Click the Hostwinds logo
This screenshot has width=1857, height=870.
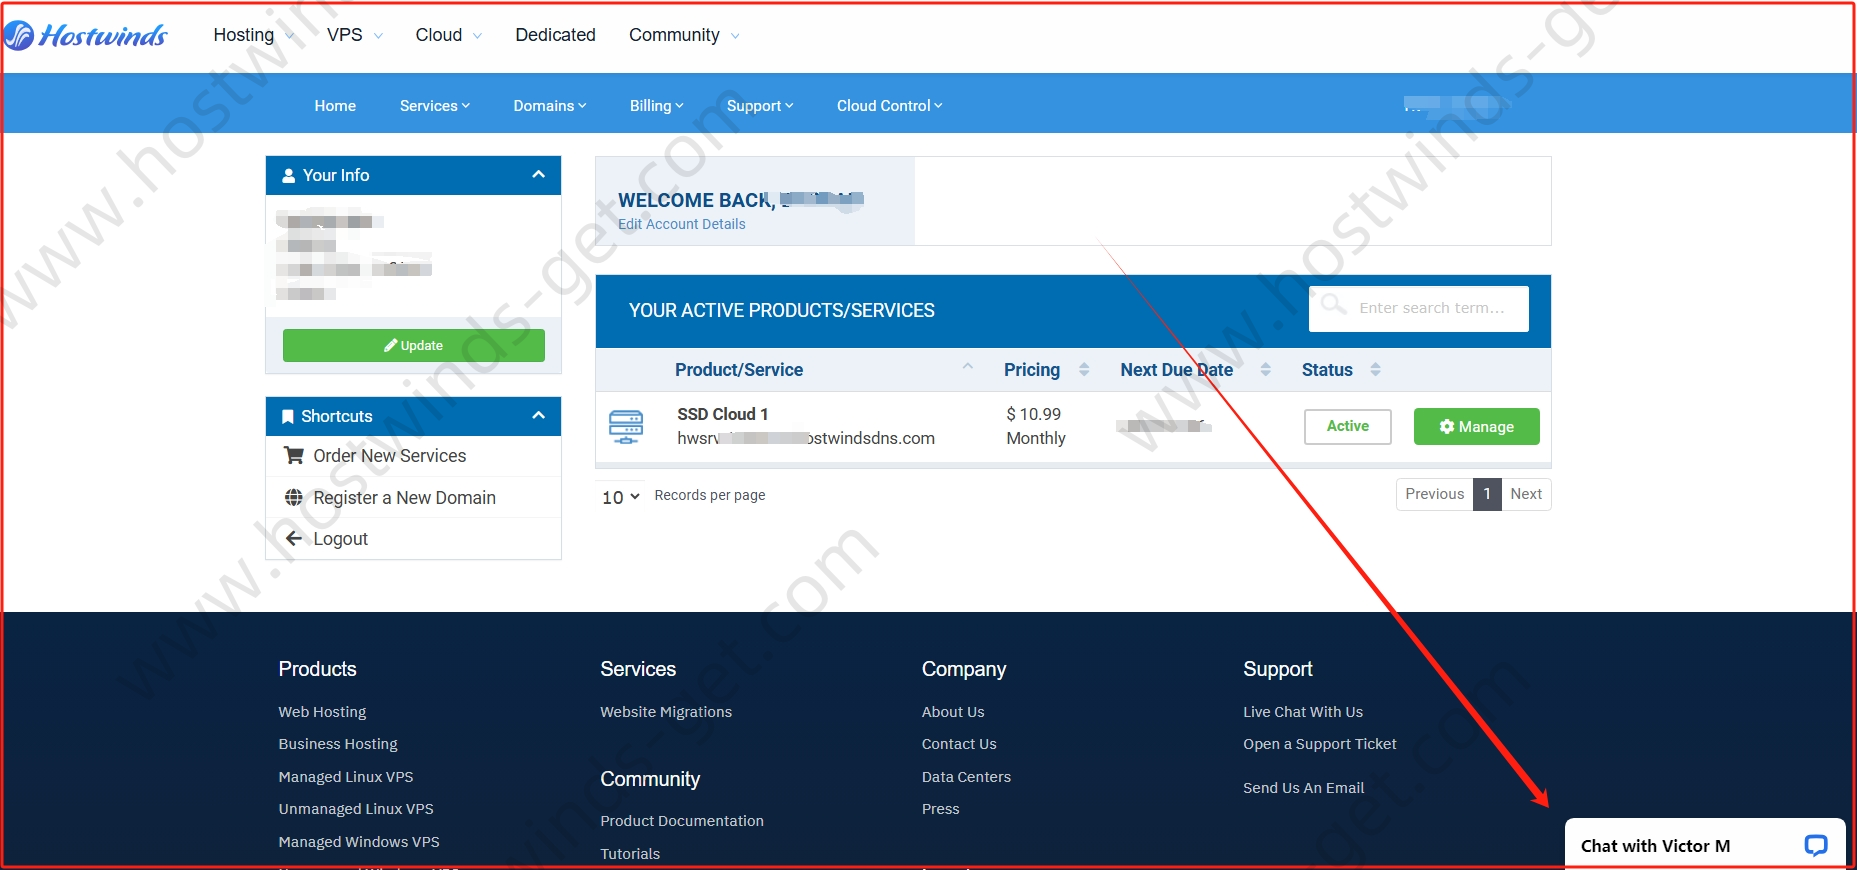tap(86, 35)
